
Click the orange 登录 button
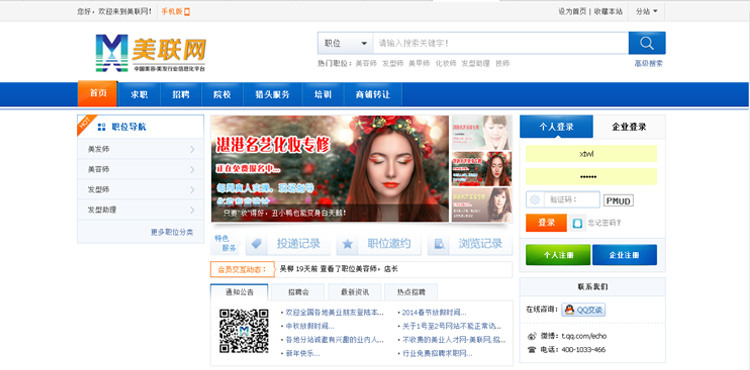546,223
